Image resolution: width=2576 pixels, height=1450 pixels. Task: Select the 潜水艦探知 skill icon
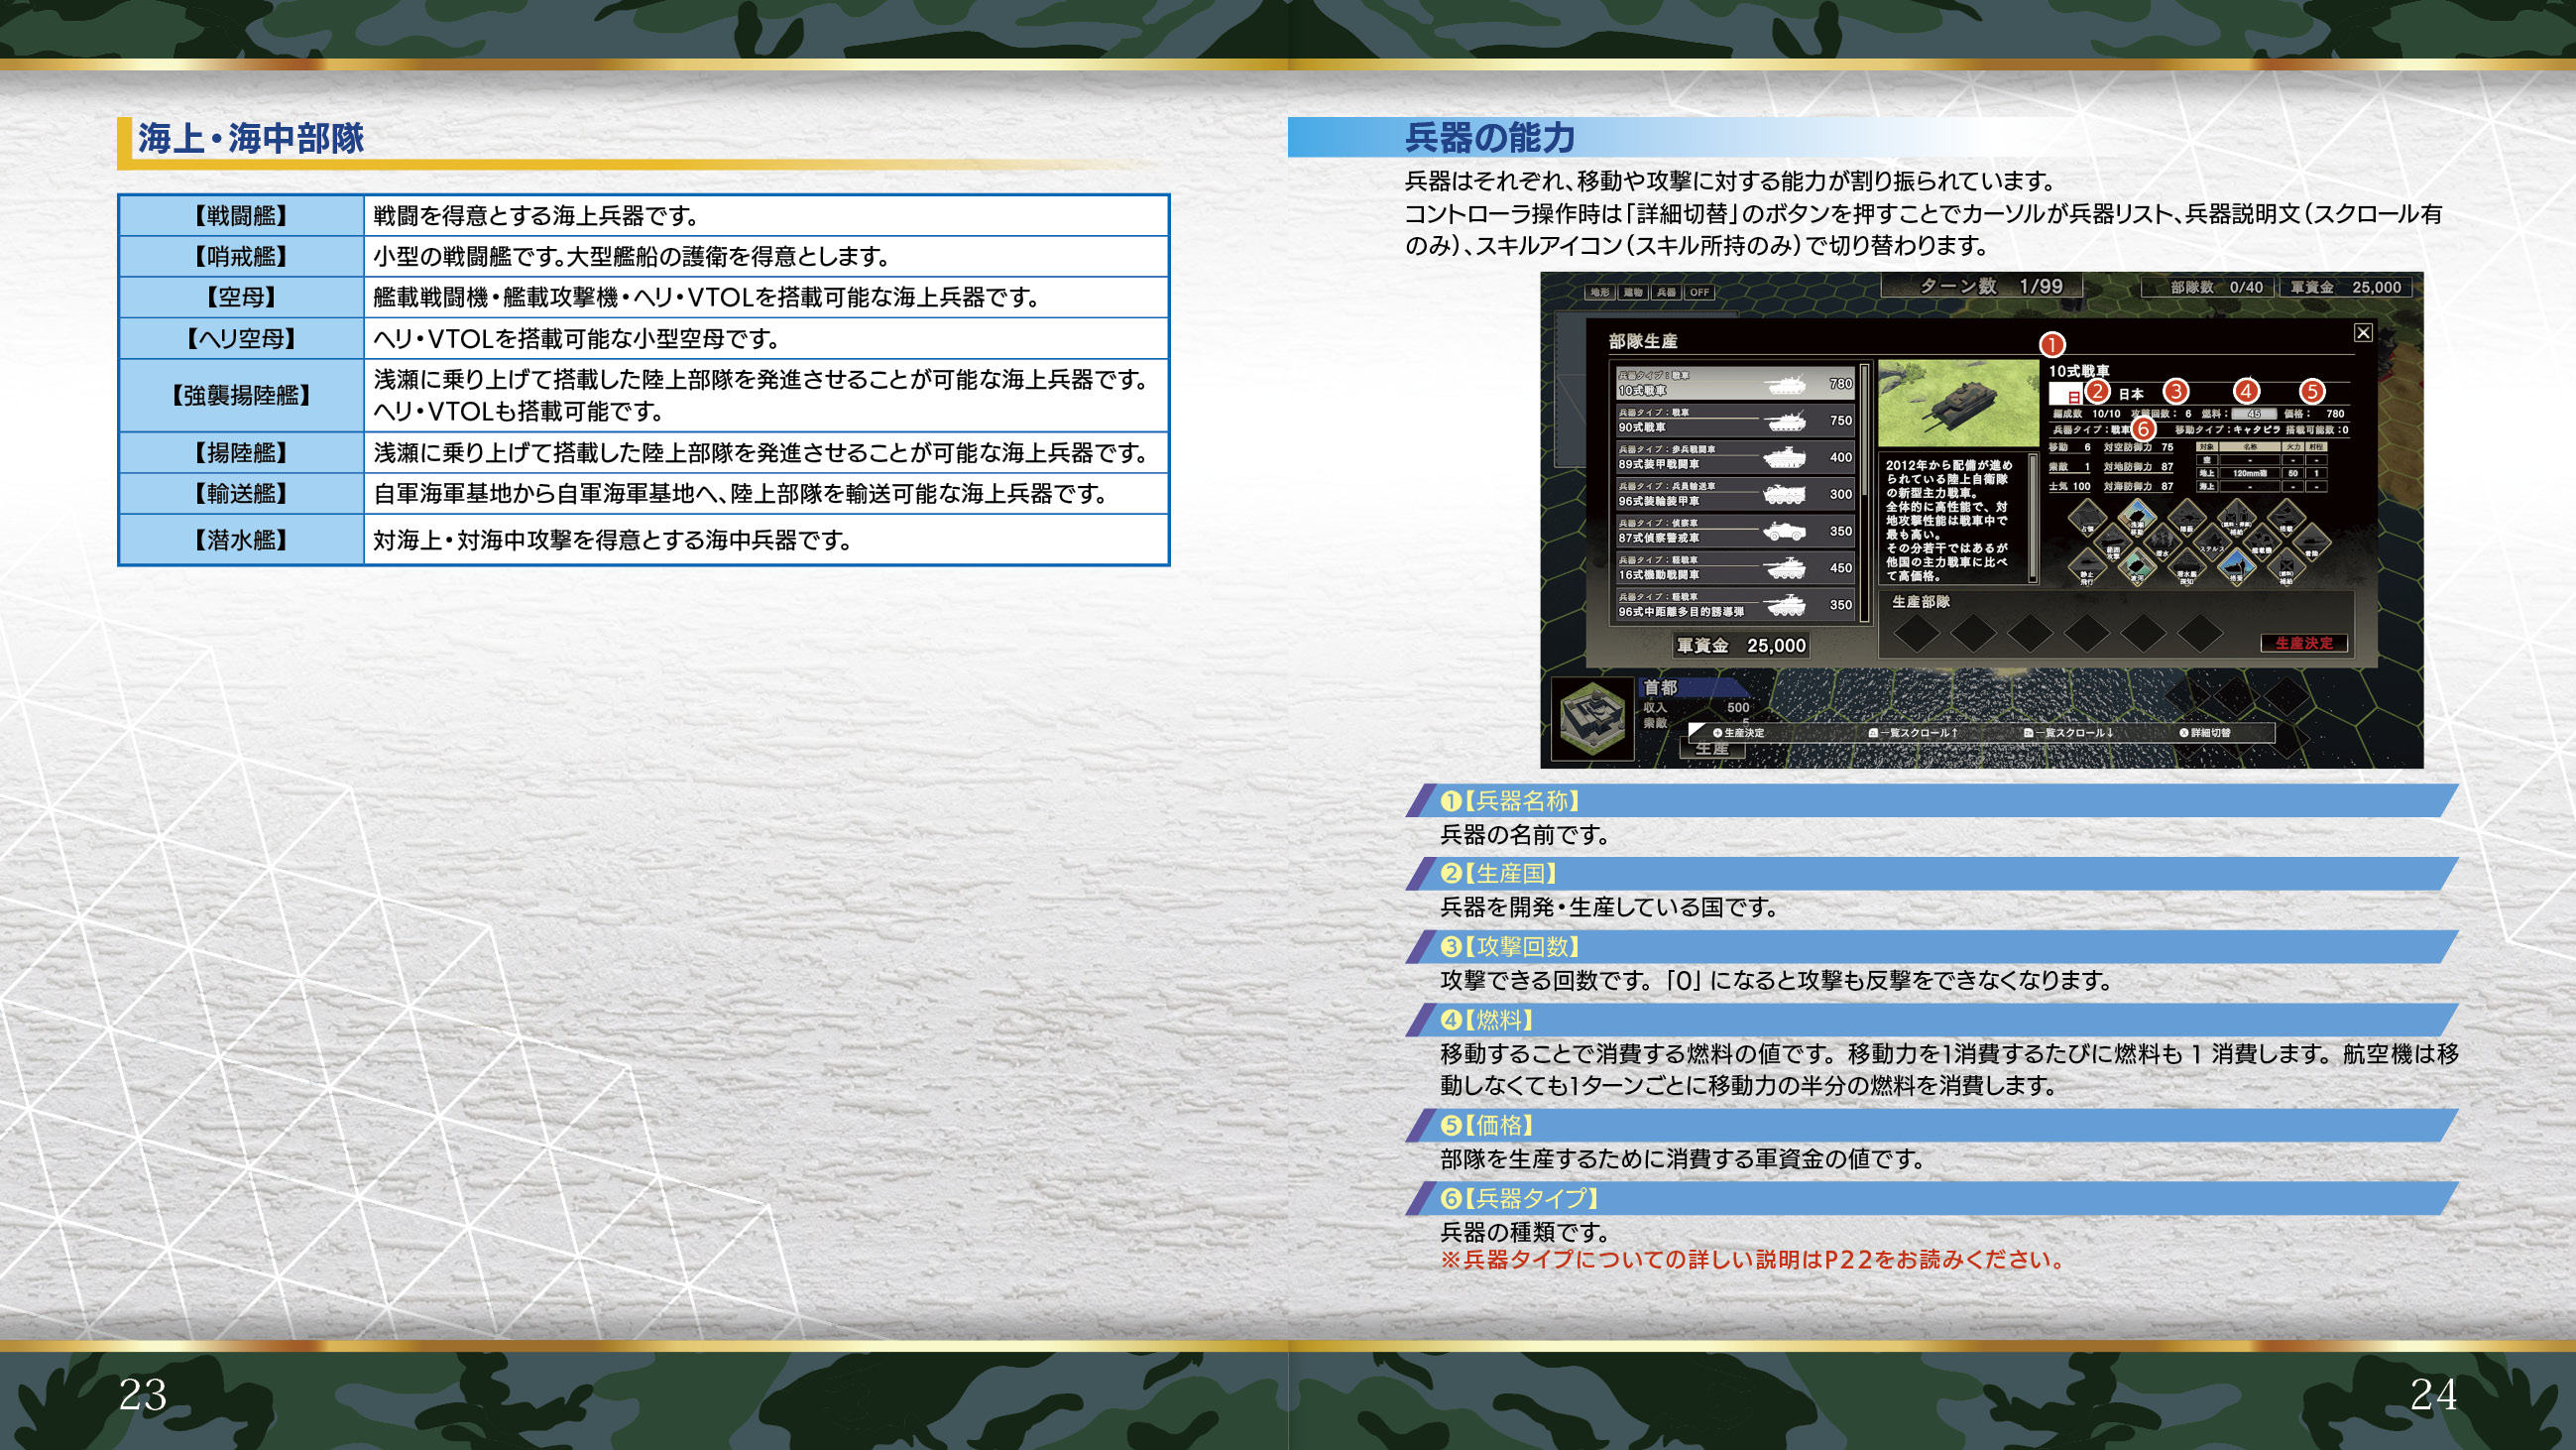pyautogui.click(x=2187, y=567)
